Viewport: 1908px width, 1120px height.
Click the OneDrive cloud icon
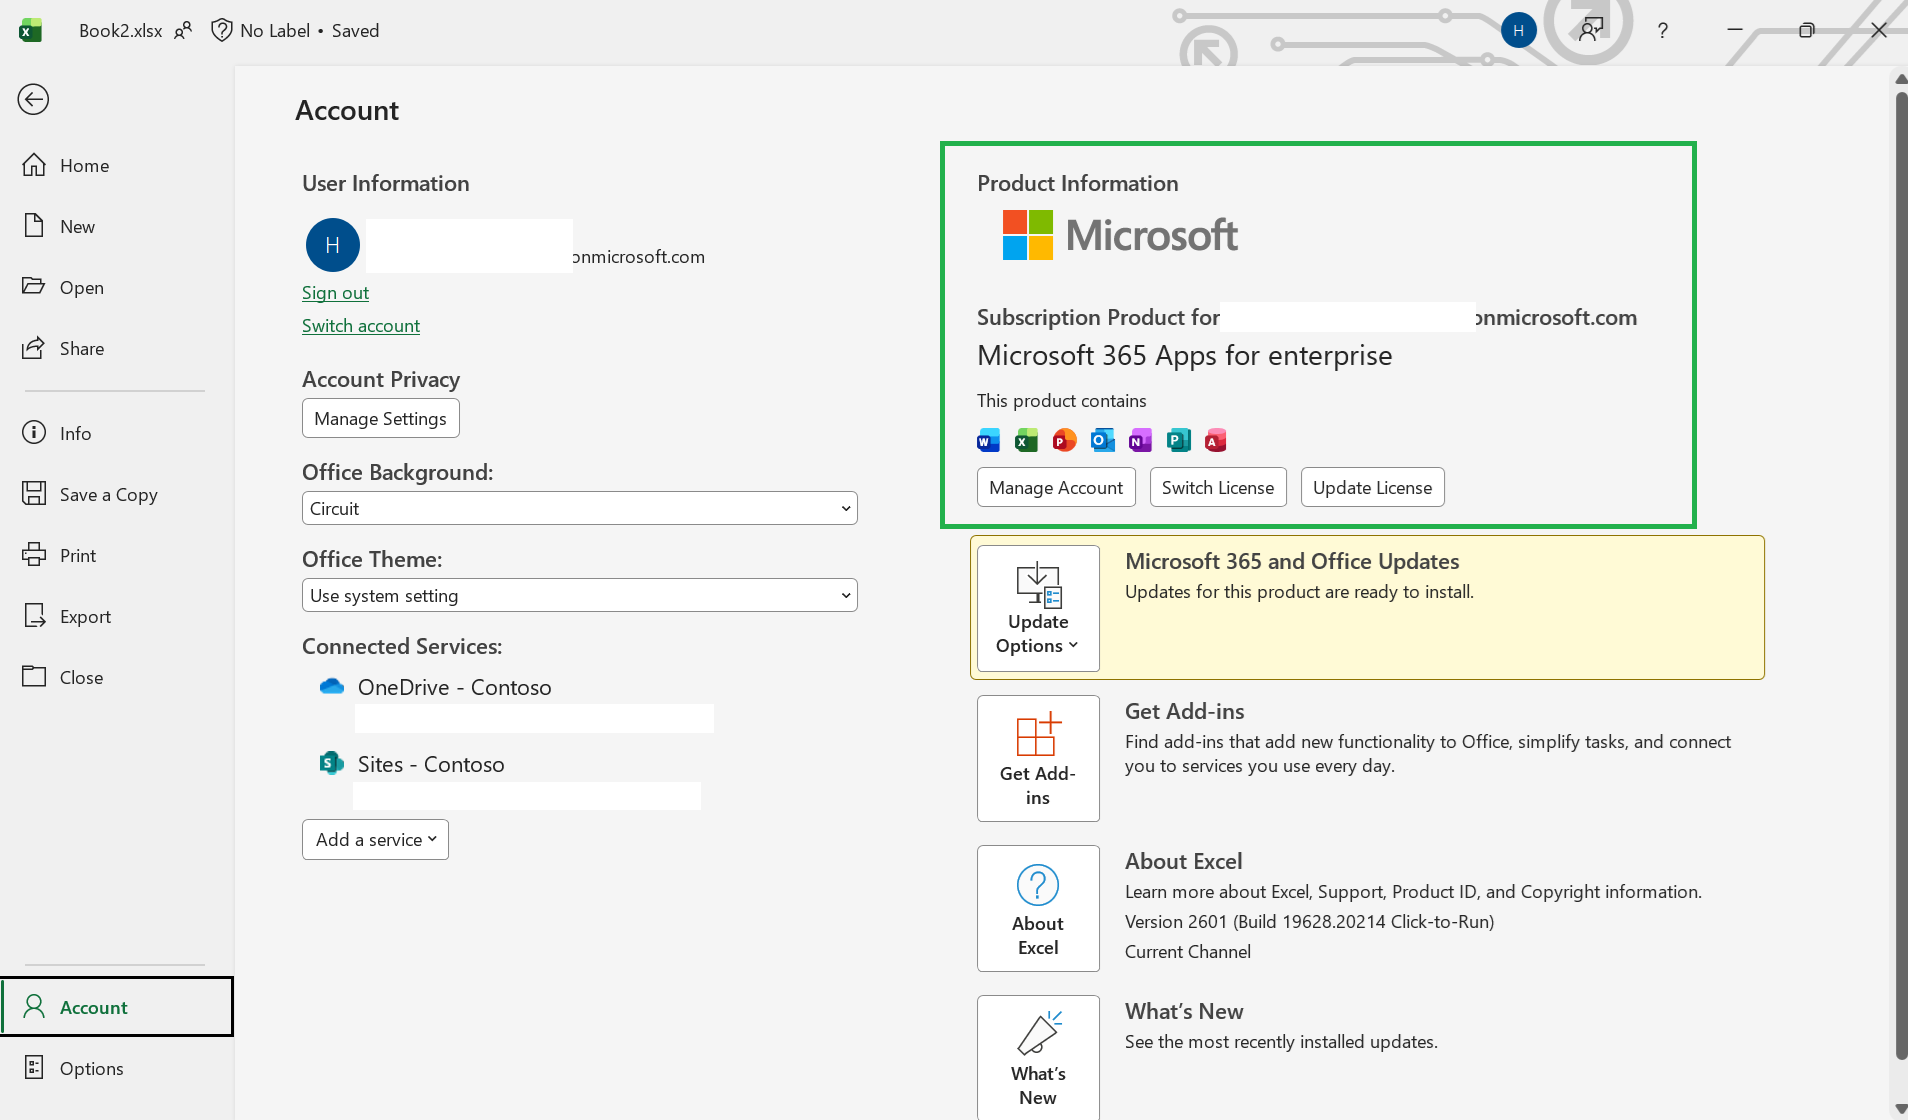[331, 687]
